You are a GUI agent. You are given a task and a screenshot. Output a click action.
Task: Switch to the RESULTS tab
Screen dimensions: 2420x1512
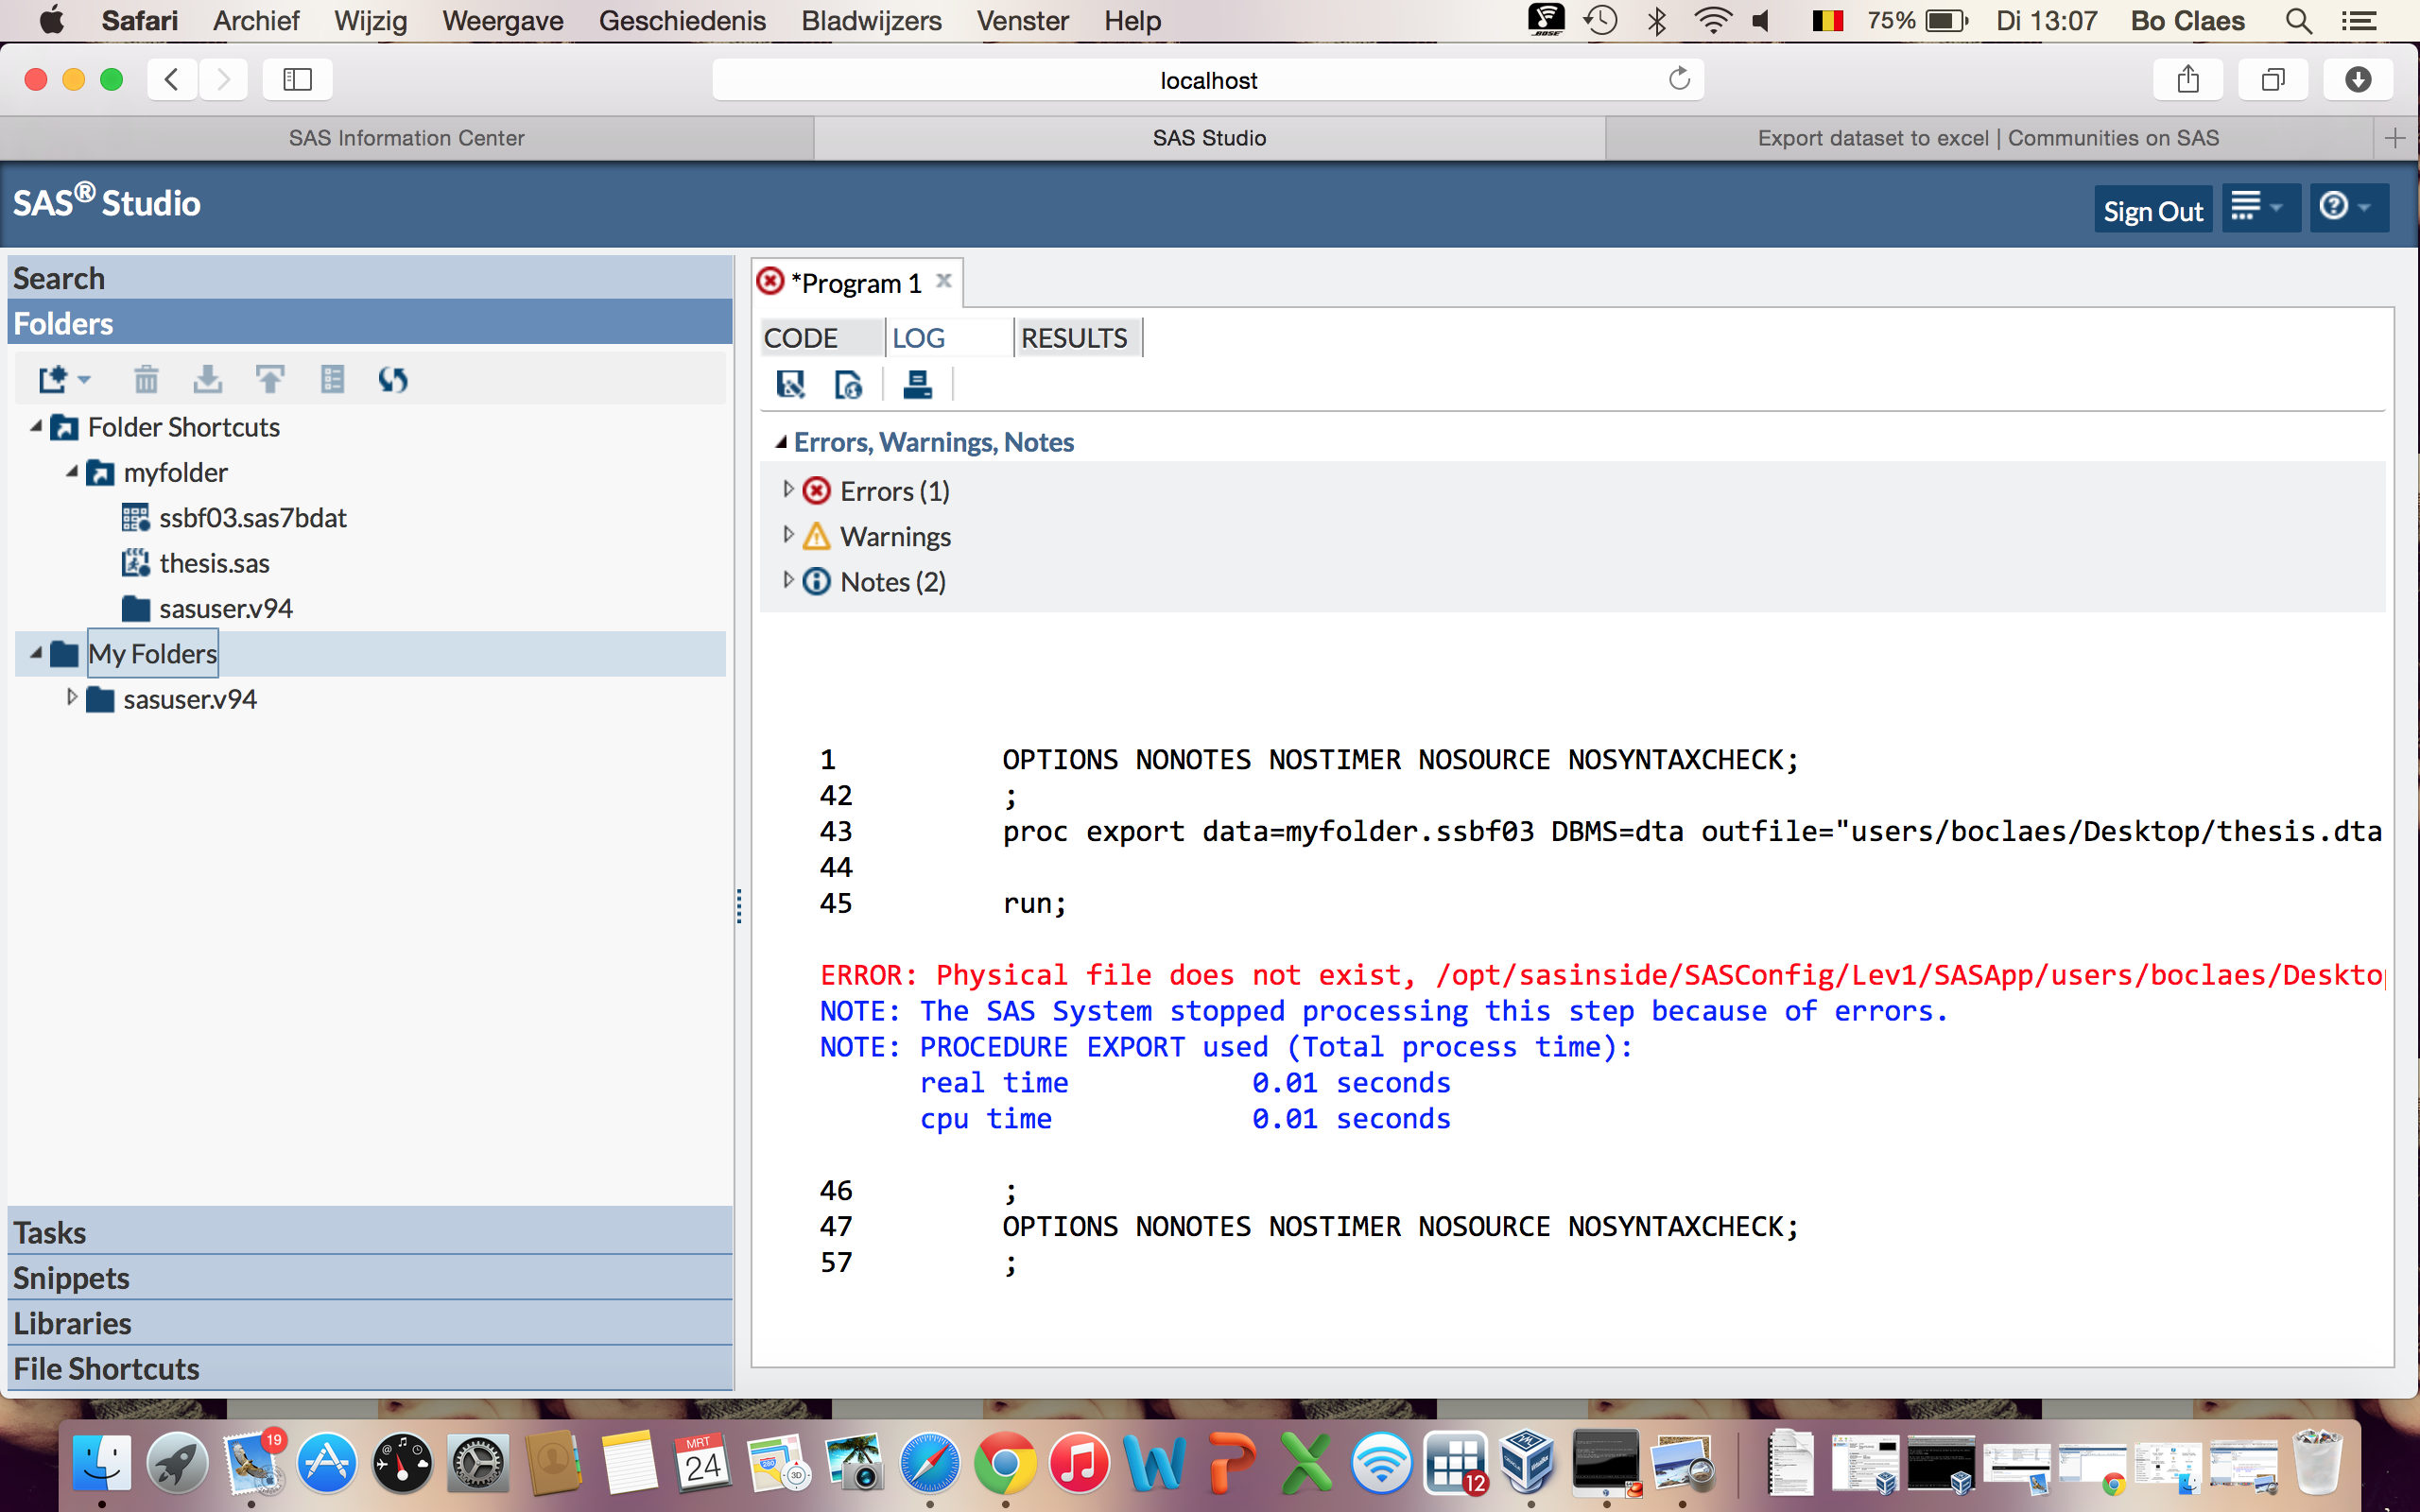(x=1074, y=338)
